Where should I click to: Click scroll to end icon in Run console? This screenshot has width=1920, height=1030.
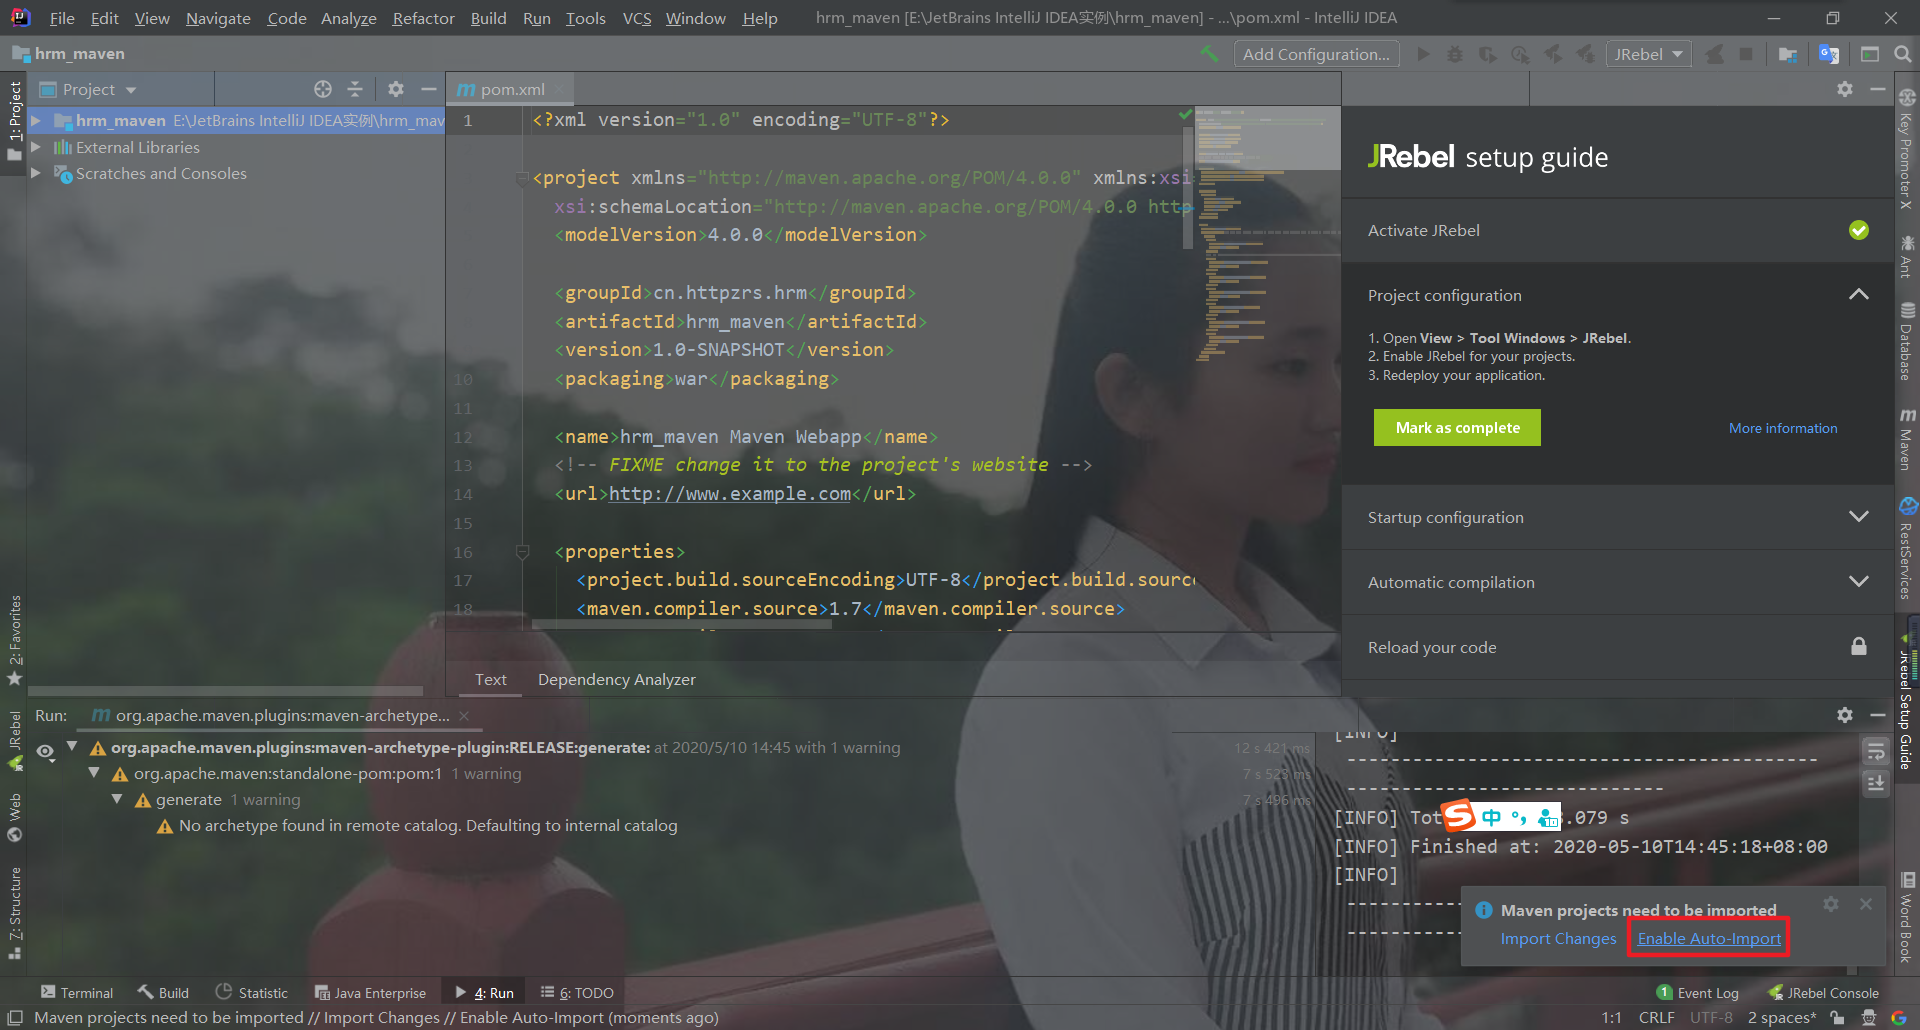tap(1876, 783)
